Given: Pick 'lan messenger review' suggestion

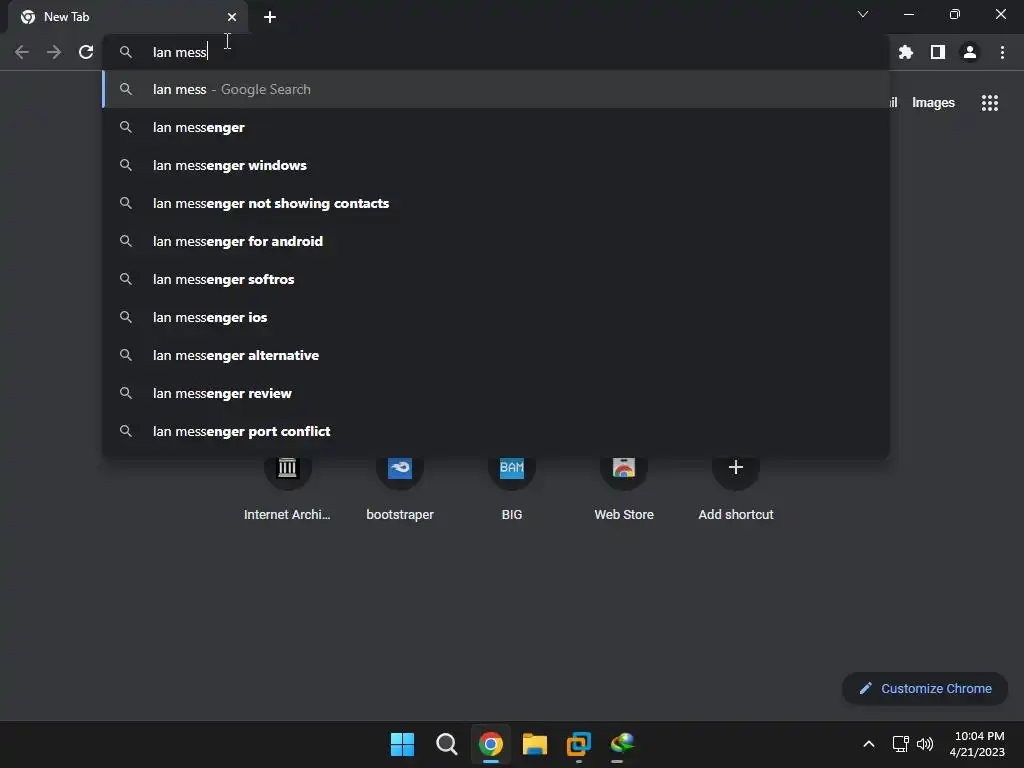Looking at the screenshot, I should (x=496, y=393).
